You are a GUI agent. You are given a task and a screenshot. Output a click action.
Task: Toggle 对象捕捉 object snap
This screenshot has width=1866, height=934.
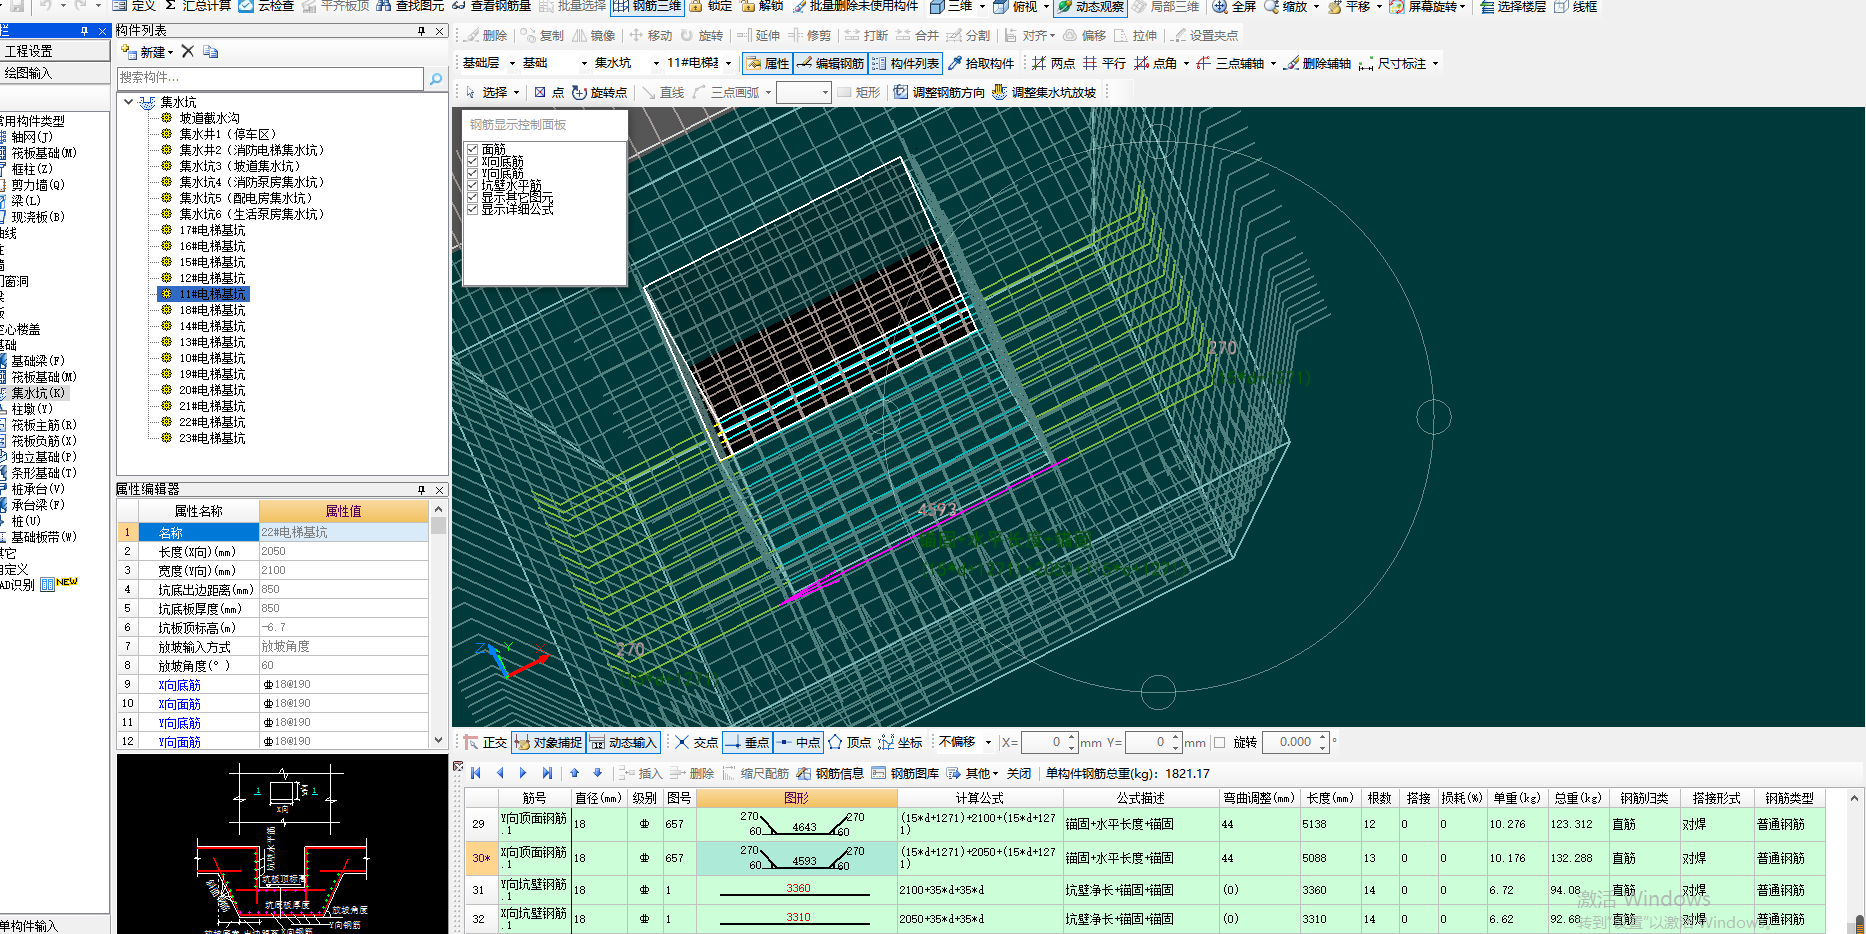tap(548, 742)
